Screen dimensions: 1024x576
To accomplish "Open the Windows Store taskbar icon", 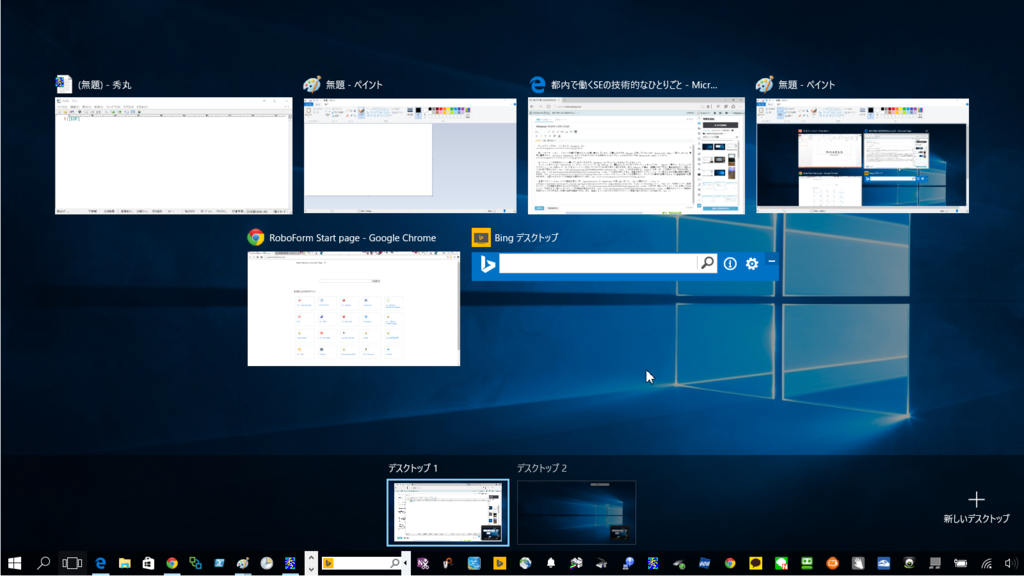I will pos(148,563).
